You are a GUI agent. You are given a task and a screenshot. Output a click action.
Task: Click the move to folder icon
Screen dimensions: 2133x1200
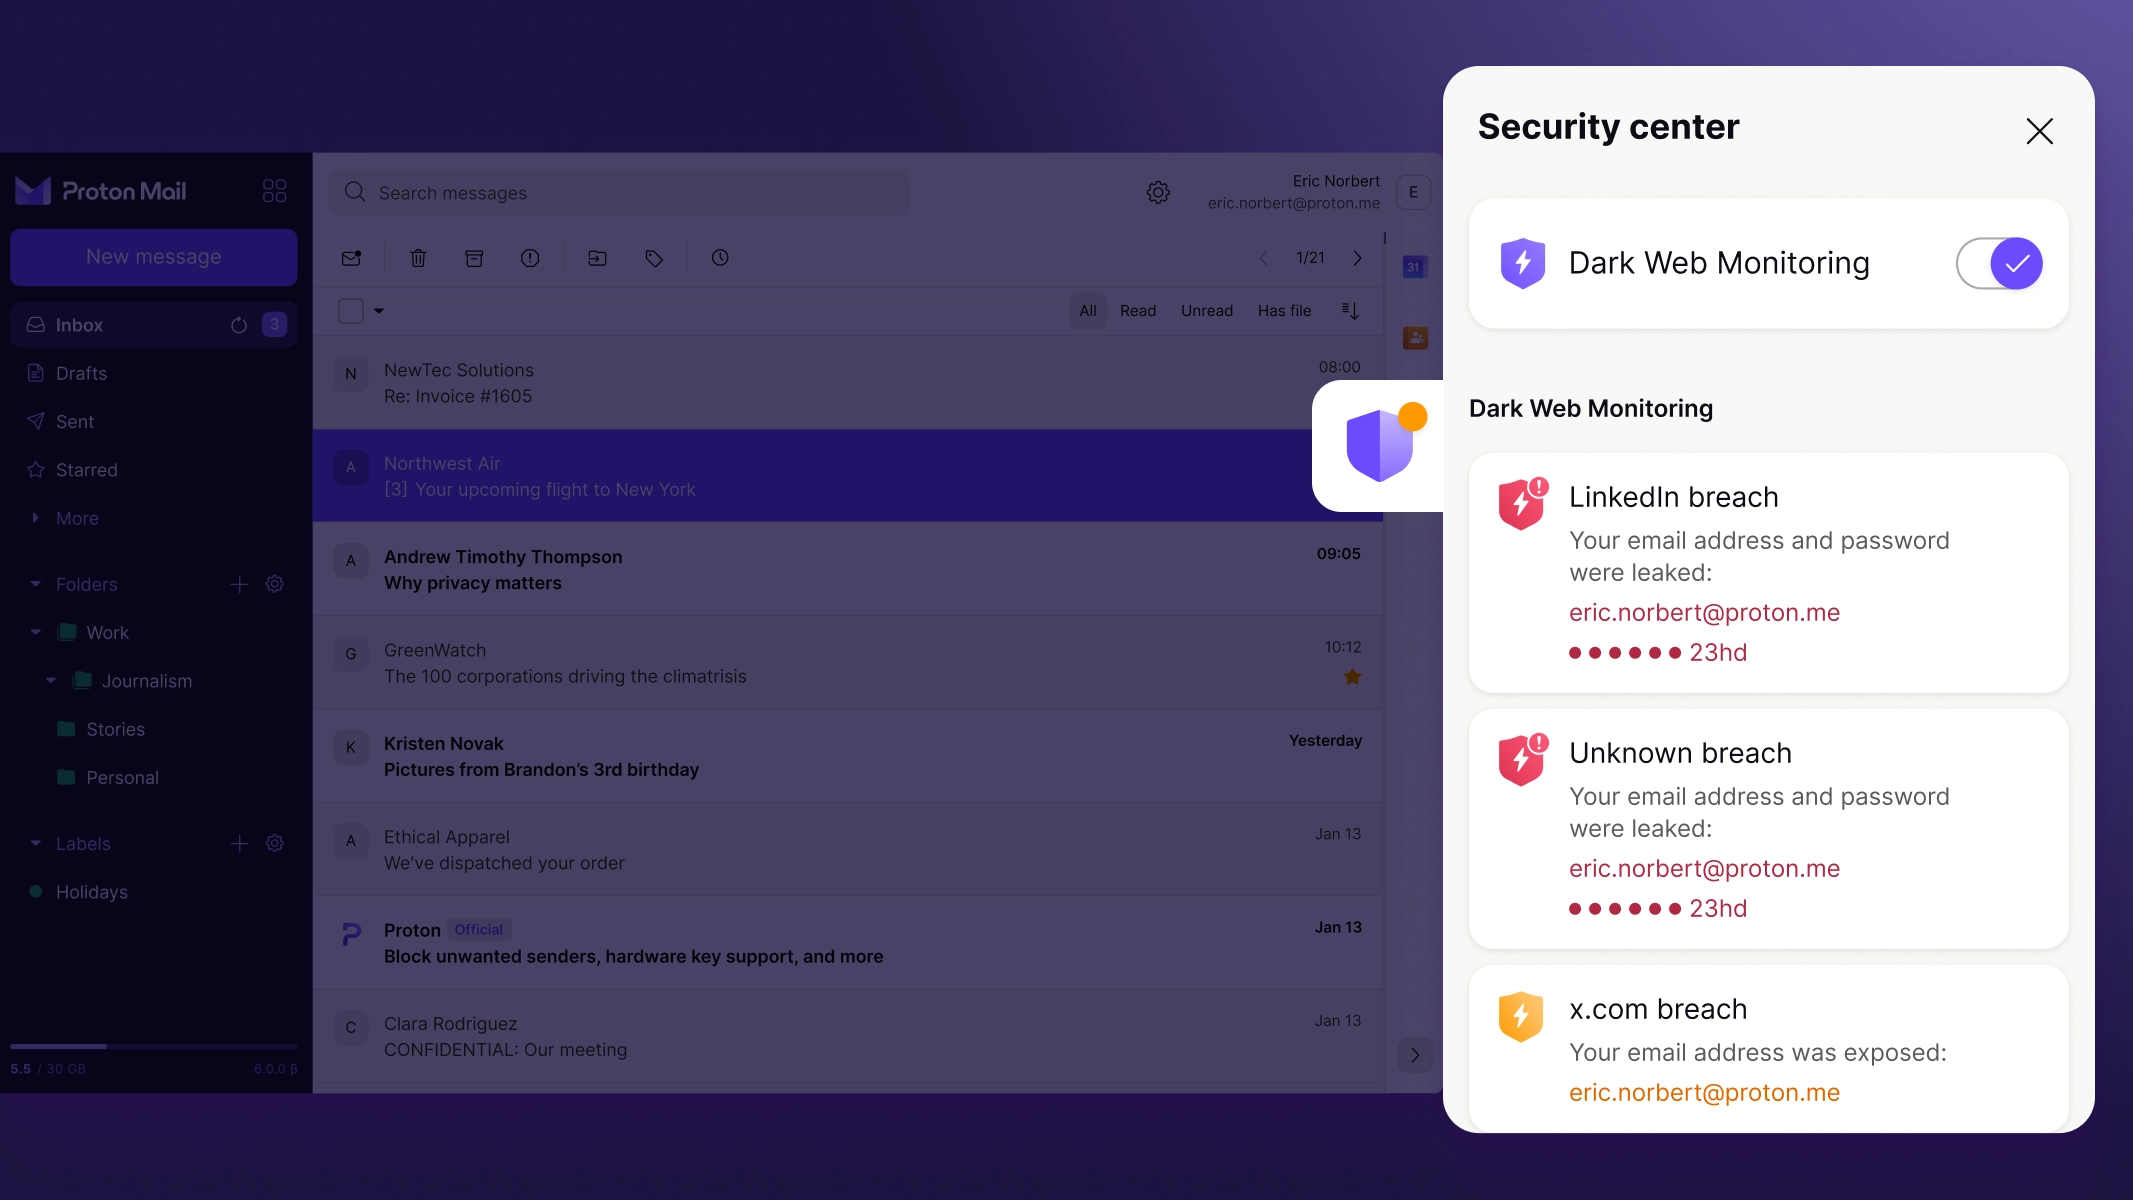pos(597,258)
